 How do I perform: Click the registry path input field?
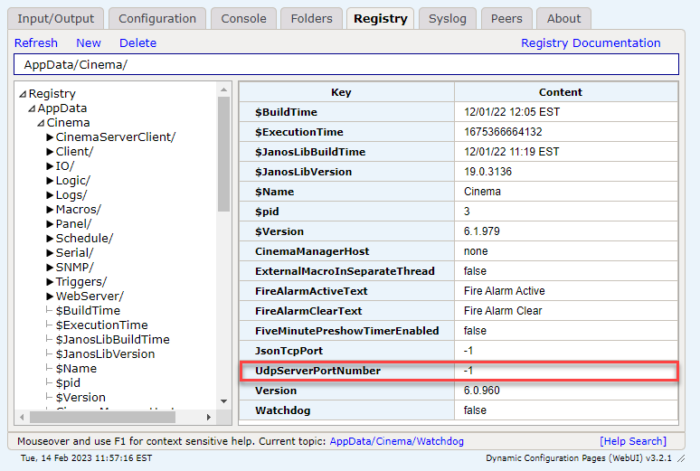(346, 64)
